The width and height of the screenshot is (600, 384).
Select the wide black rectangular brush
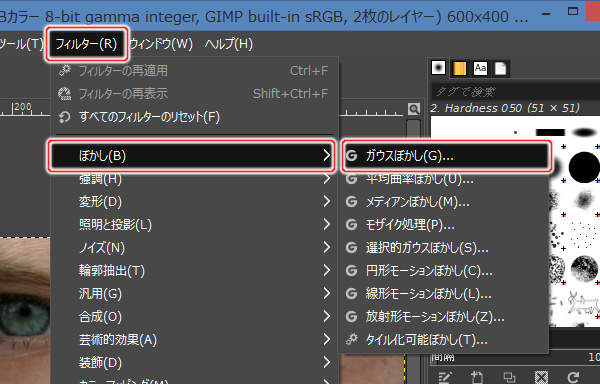[x=550, y=132]
